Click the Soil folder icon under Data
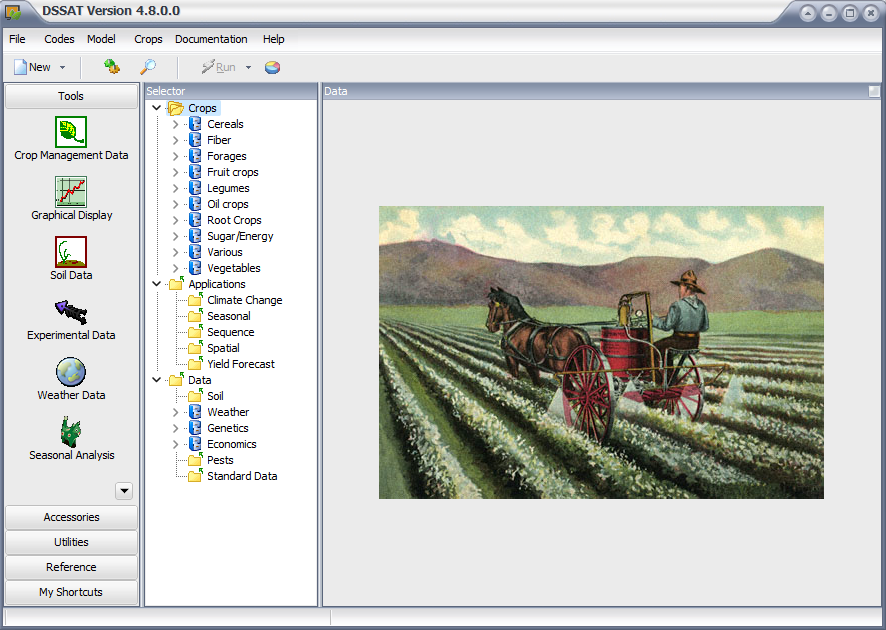The image size is (886, 630). pos(195,396)
